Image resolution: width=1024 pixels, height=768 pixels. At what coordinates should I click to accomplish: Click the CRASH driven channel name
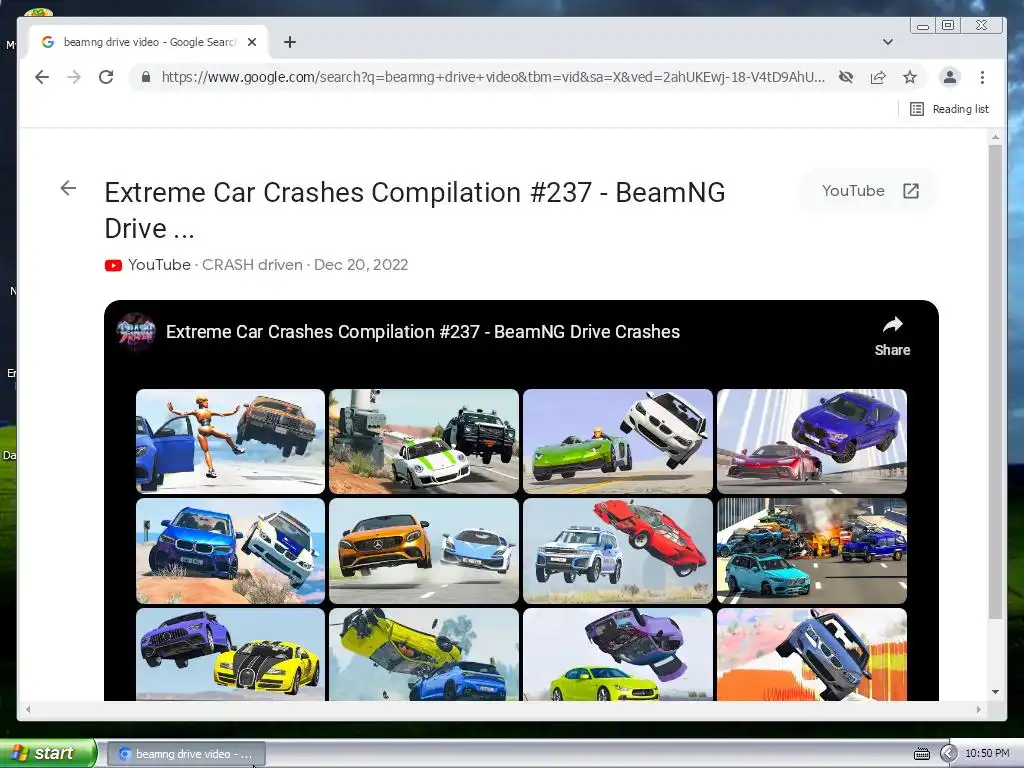click(252, 264)
